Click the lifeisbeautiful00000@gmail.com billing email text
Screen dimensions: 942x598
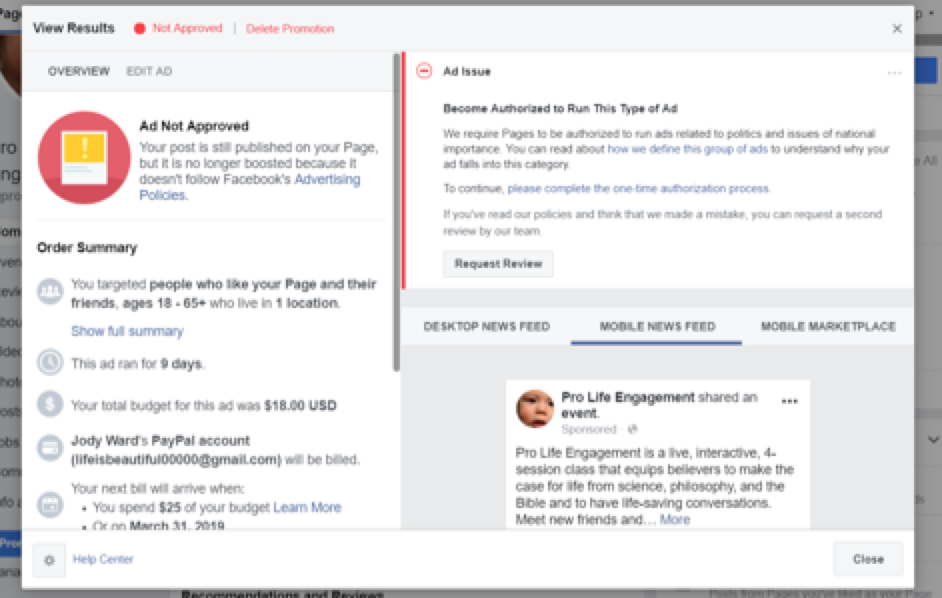coord(176,460)
